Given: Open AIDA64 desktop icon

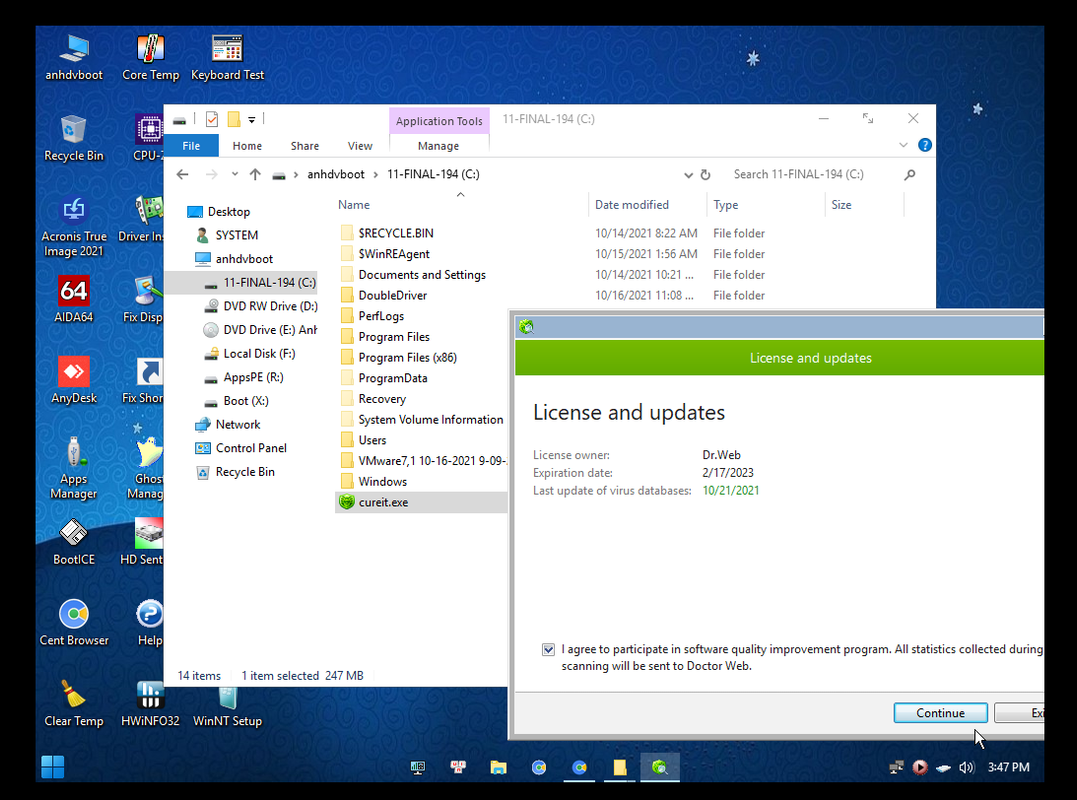Looking at the screenshot, I should coord(73,300).
